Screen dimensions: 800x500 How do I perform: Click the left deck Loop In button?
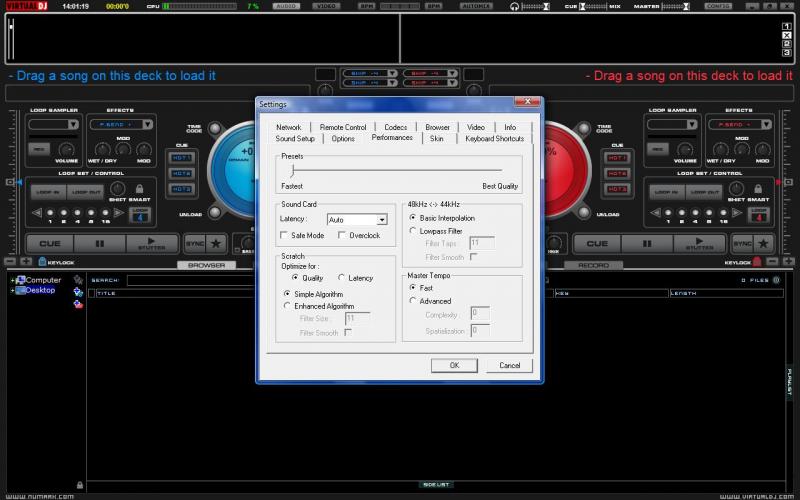tap(48, 192)
